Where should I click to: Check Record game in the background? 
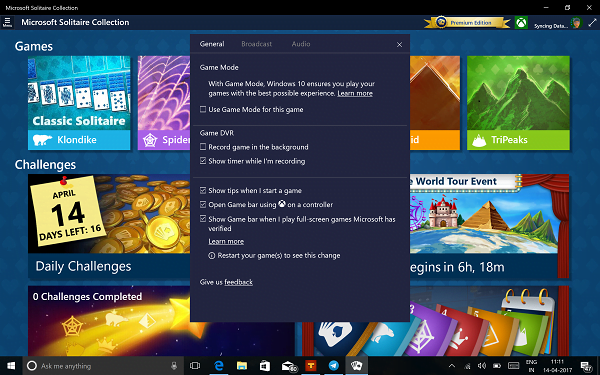tap(203, 147)
